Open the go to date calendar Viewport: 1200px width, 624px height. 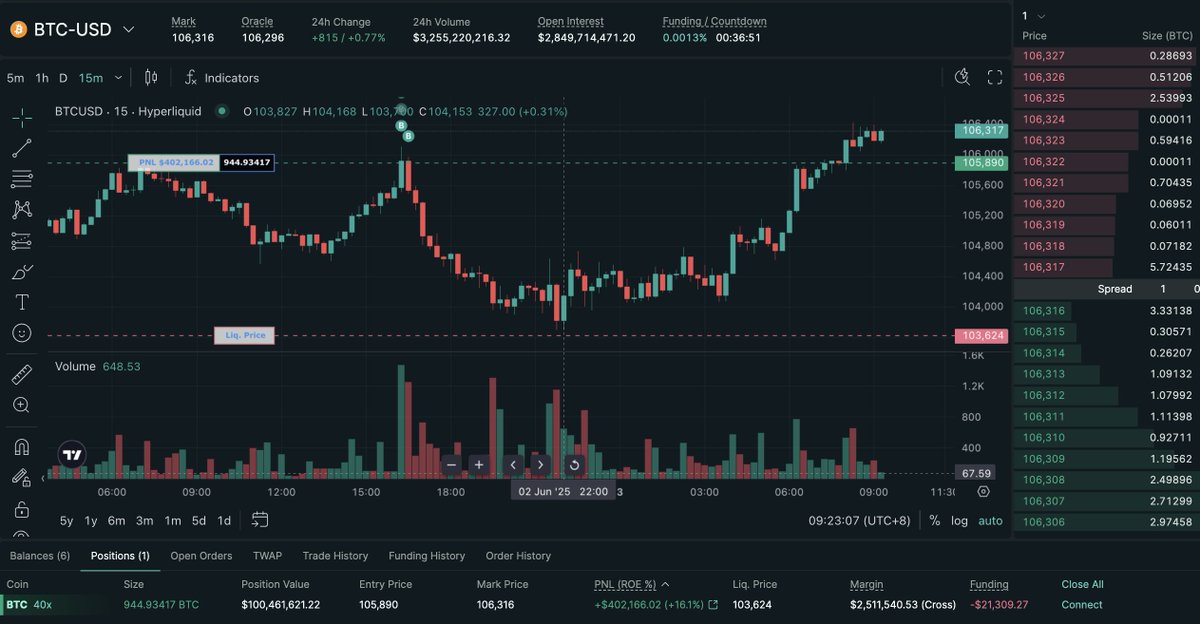[x=260, y=519]
